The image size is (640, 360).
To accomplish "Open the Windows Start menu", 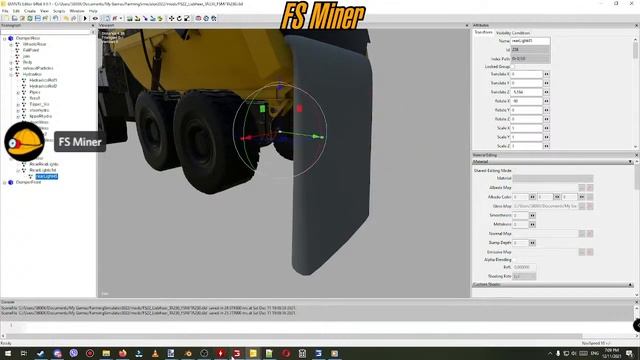I will pos(8,353).
